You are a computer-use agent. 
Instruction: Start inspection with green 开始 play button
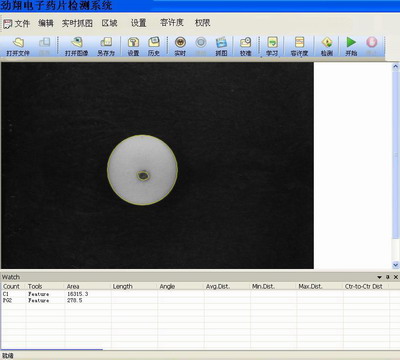point(351,46)
